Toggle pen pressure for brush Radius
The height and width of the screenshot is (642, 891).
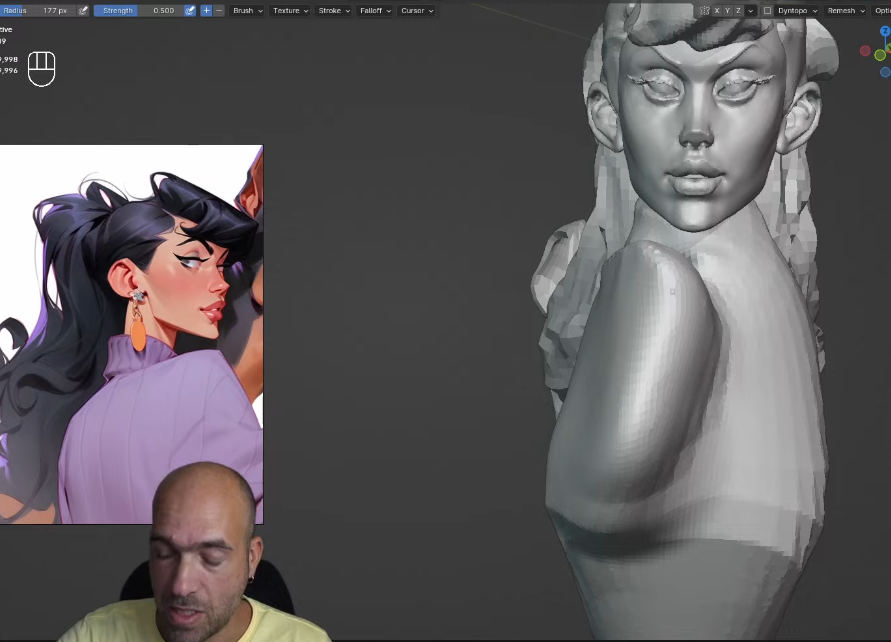84,10
